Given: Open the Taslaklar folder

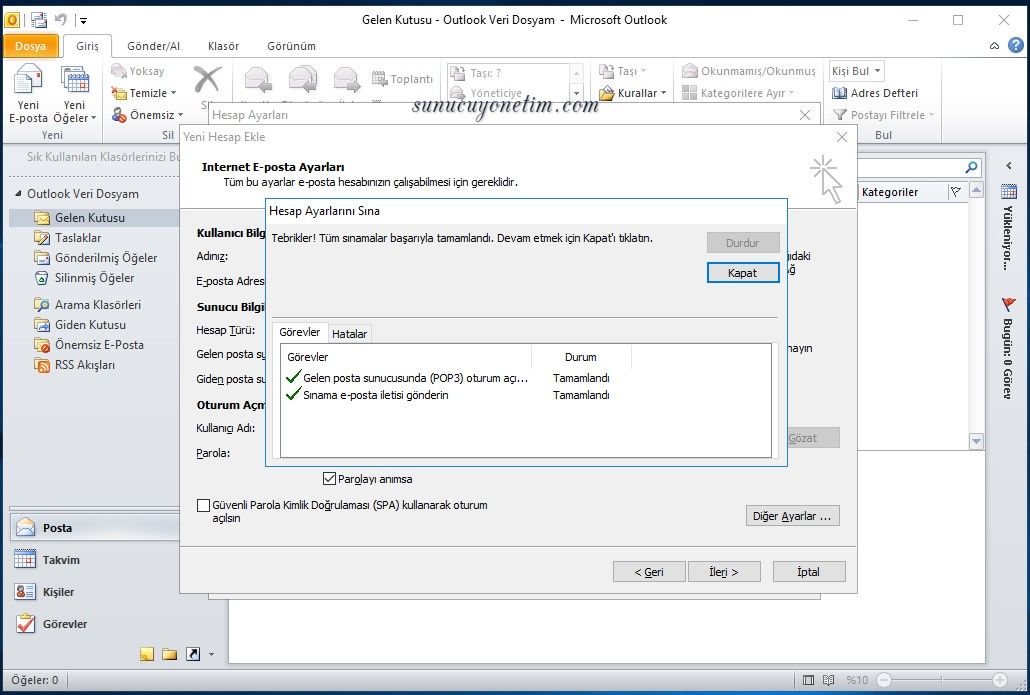Looking at the screenshot, I should [78, 238].
